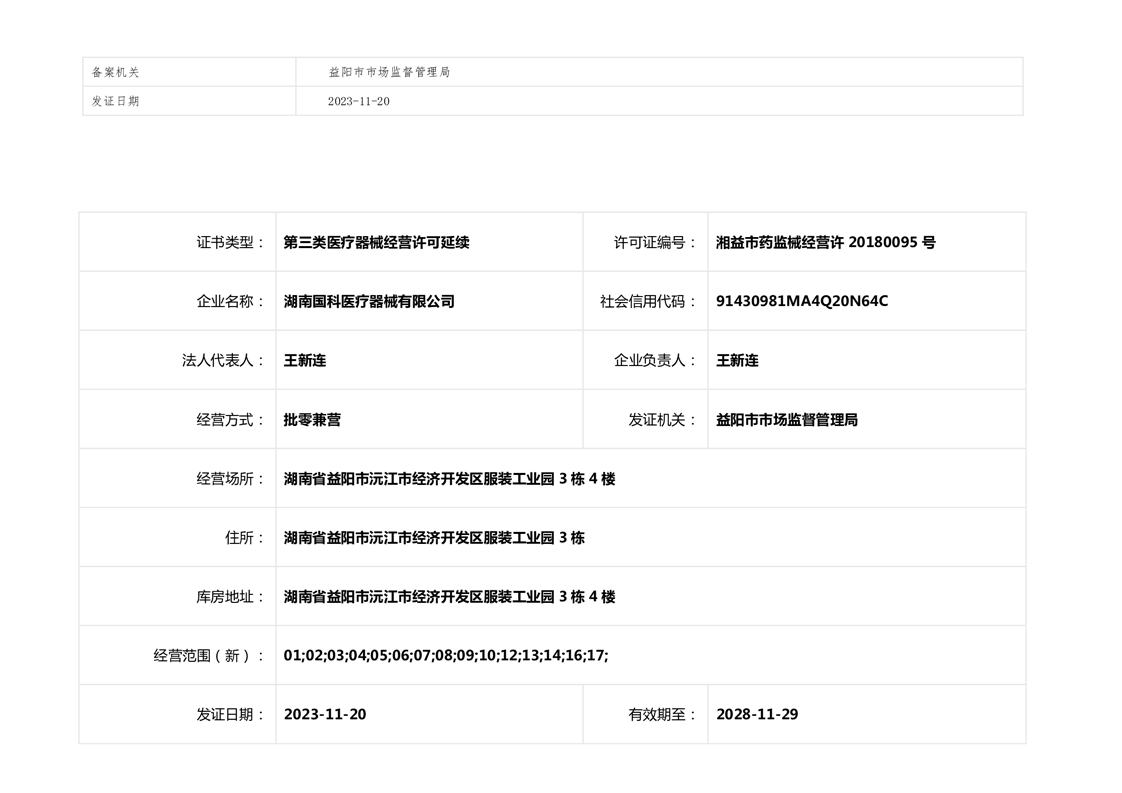Click company name 湖南国科医疗器械有限公司
The image size is (1122, 793).
369,301
